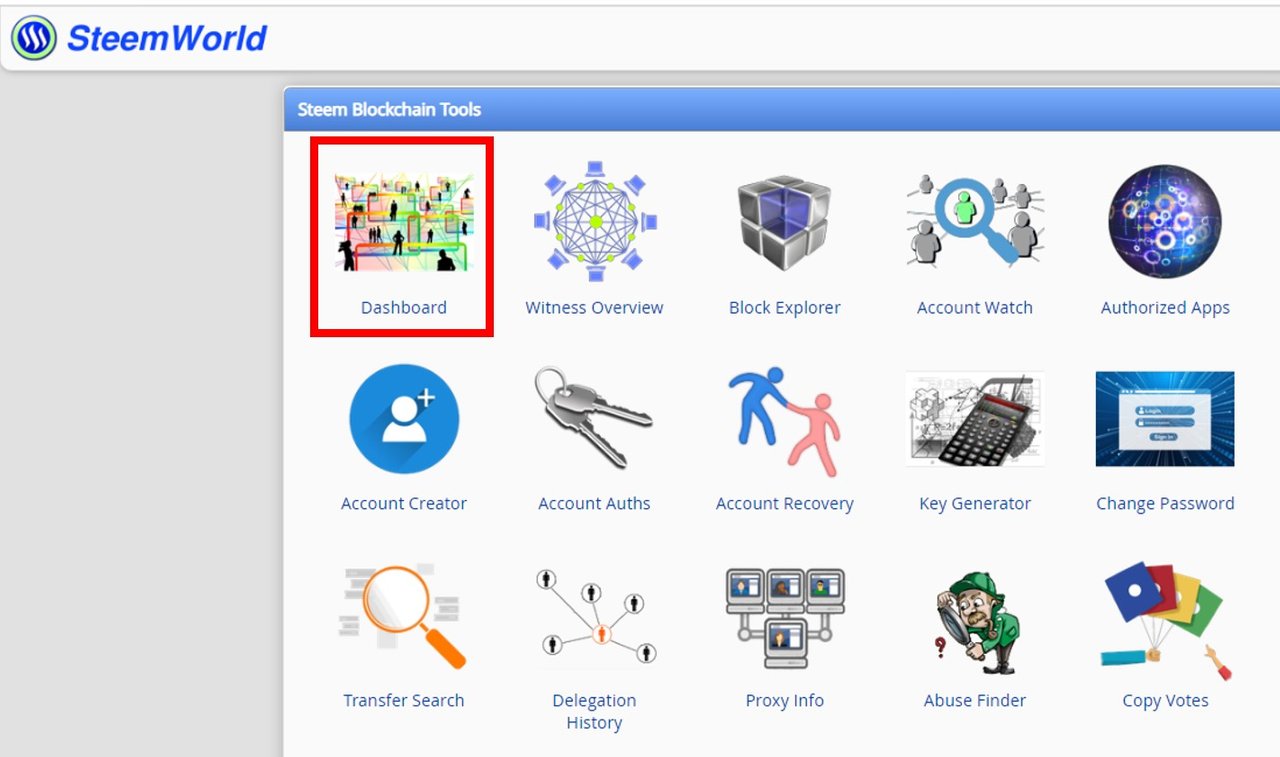Open Proxy Info computers icon
The width and height of the screenshot is (1280, 757).
tap(785, 617)
